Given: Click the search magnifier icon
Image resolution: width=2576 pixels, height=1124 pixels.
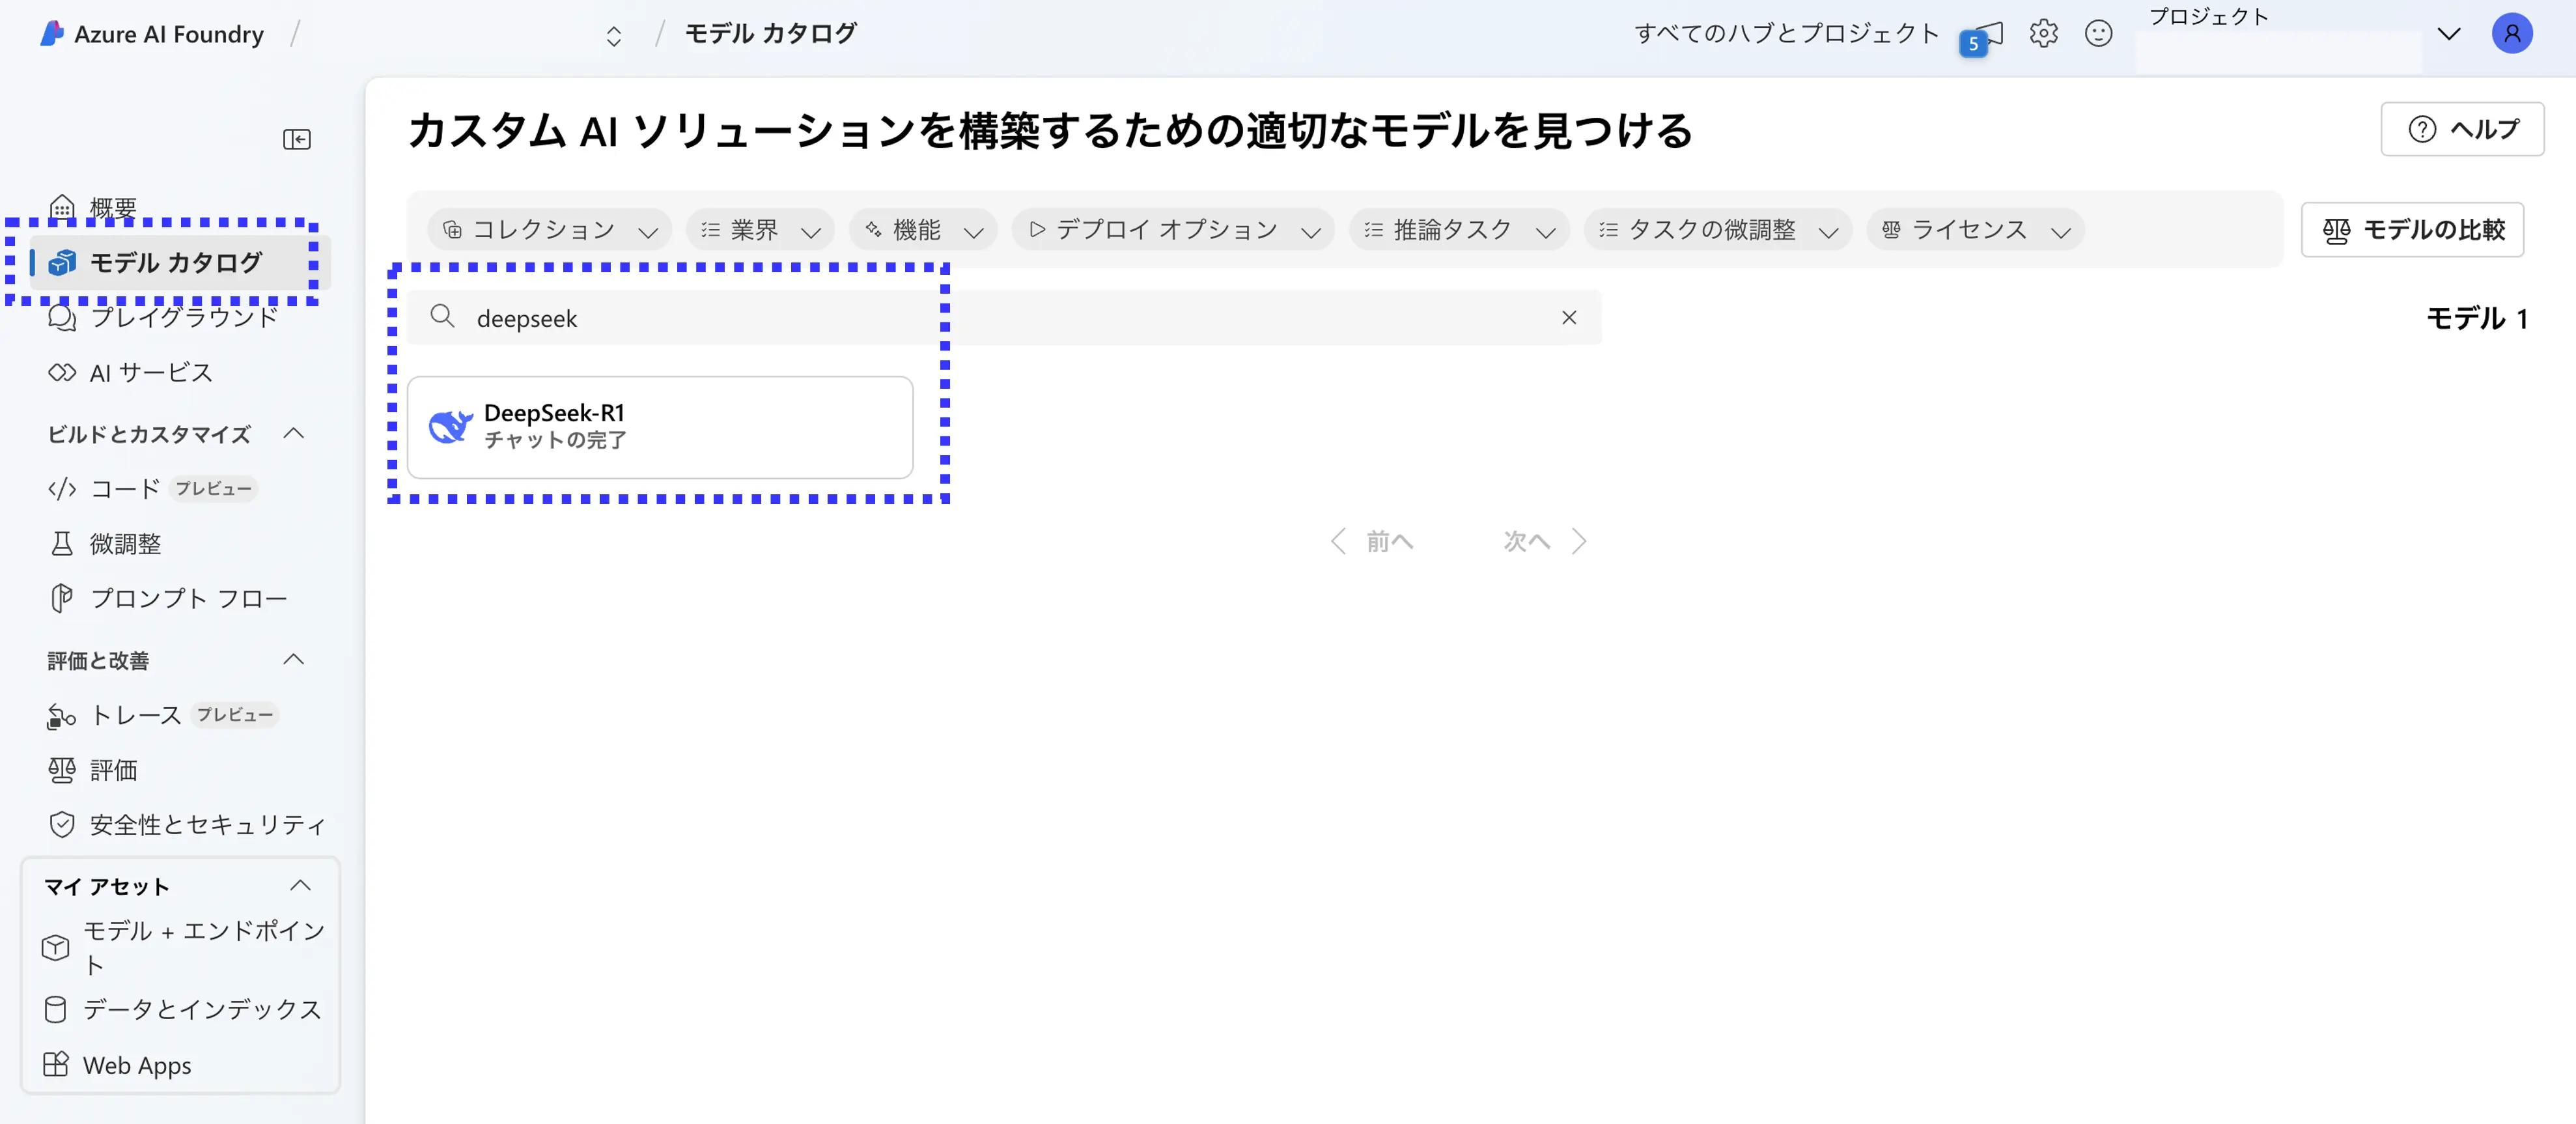Looking at the screenshot, I should pyautogui.click(x=442, y=317).
